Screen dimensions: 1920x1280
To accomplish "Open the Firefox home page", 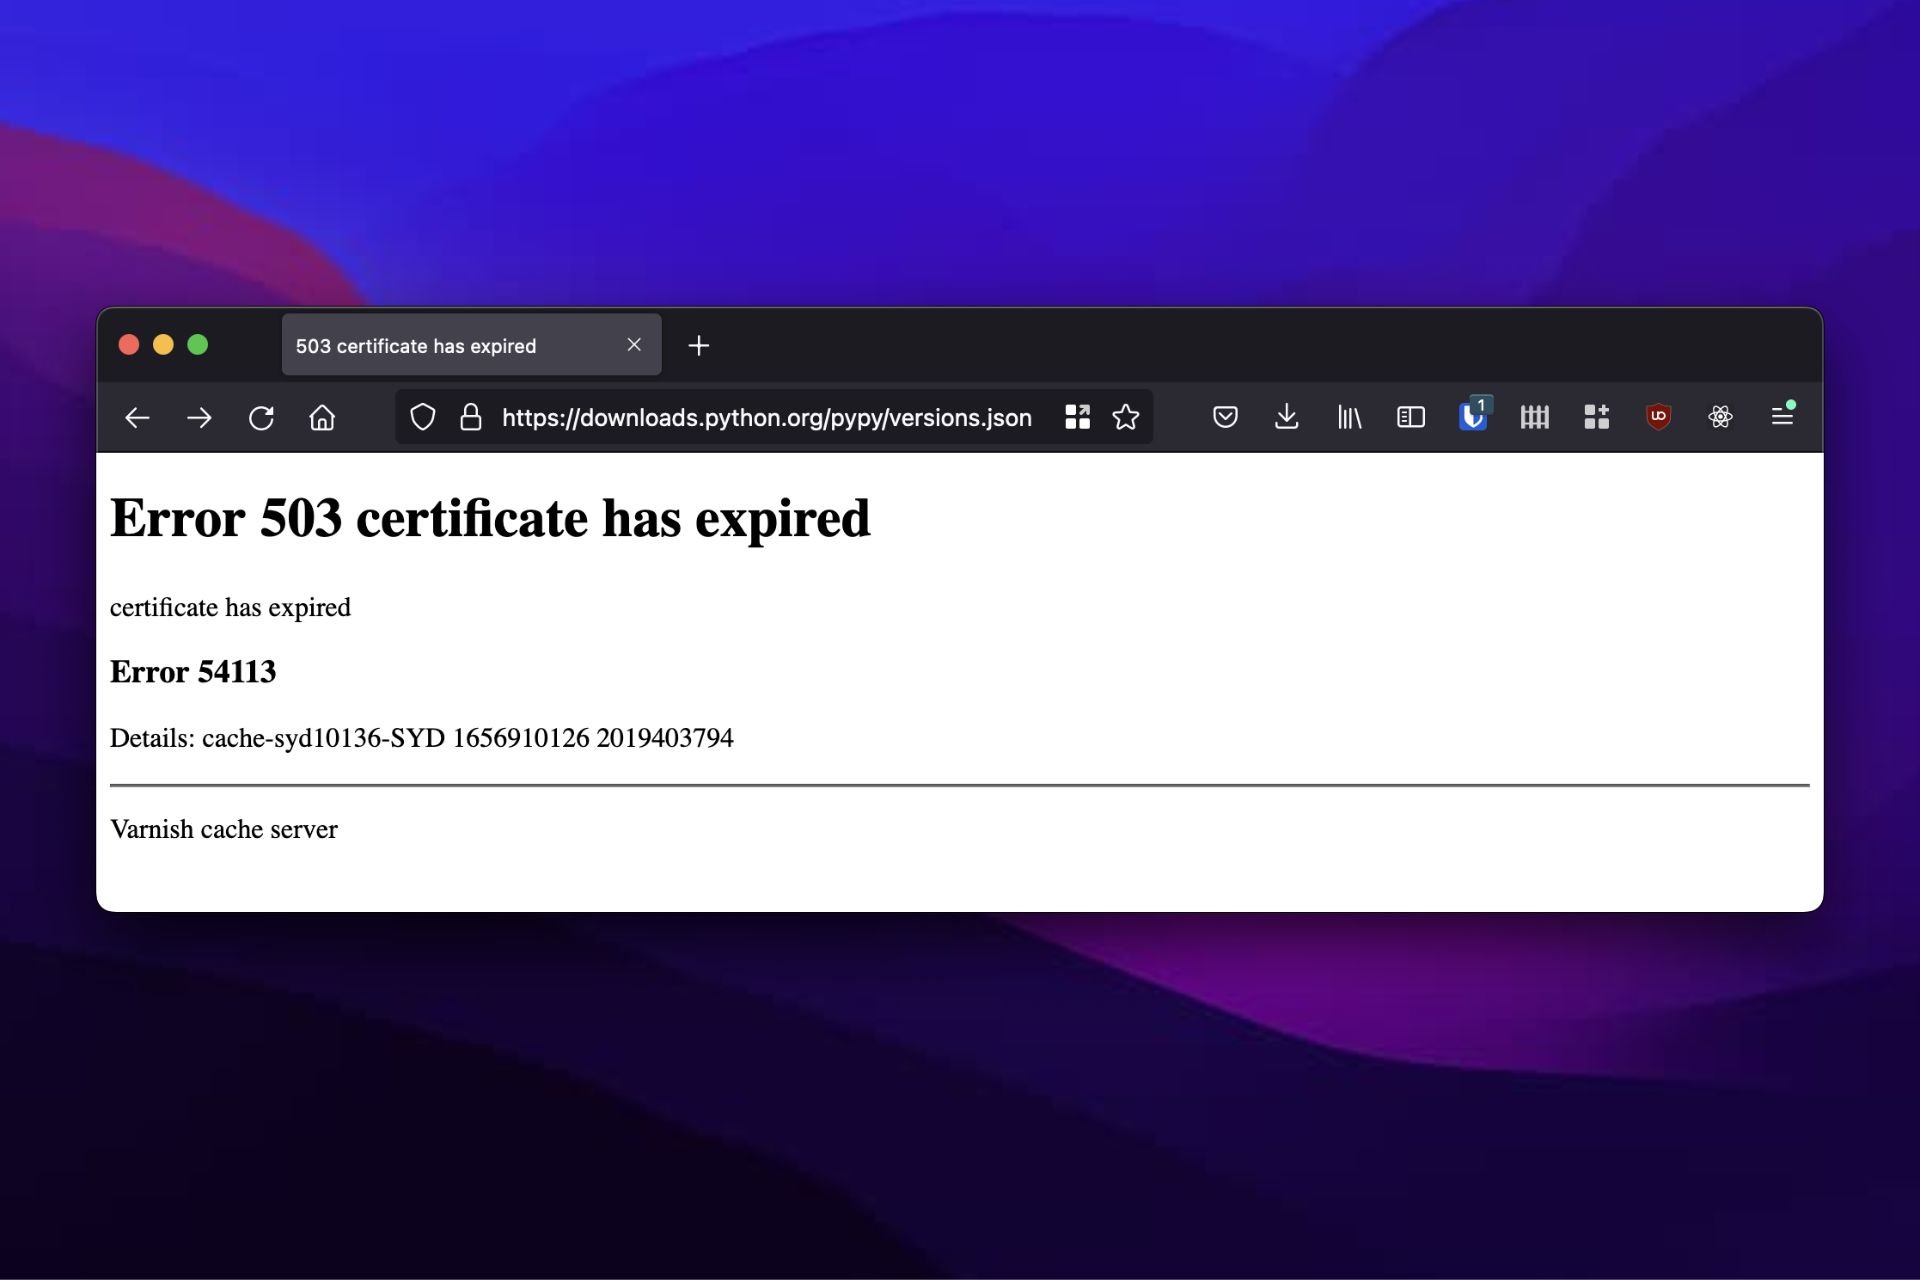I will point(322,418).
